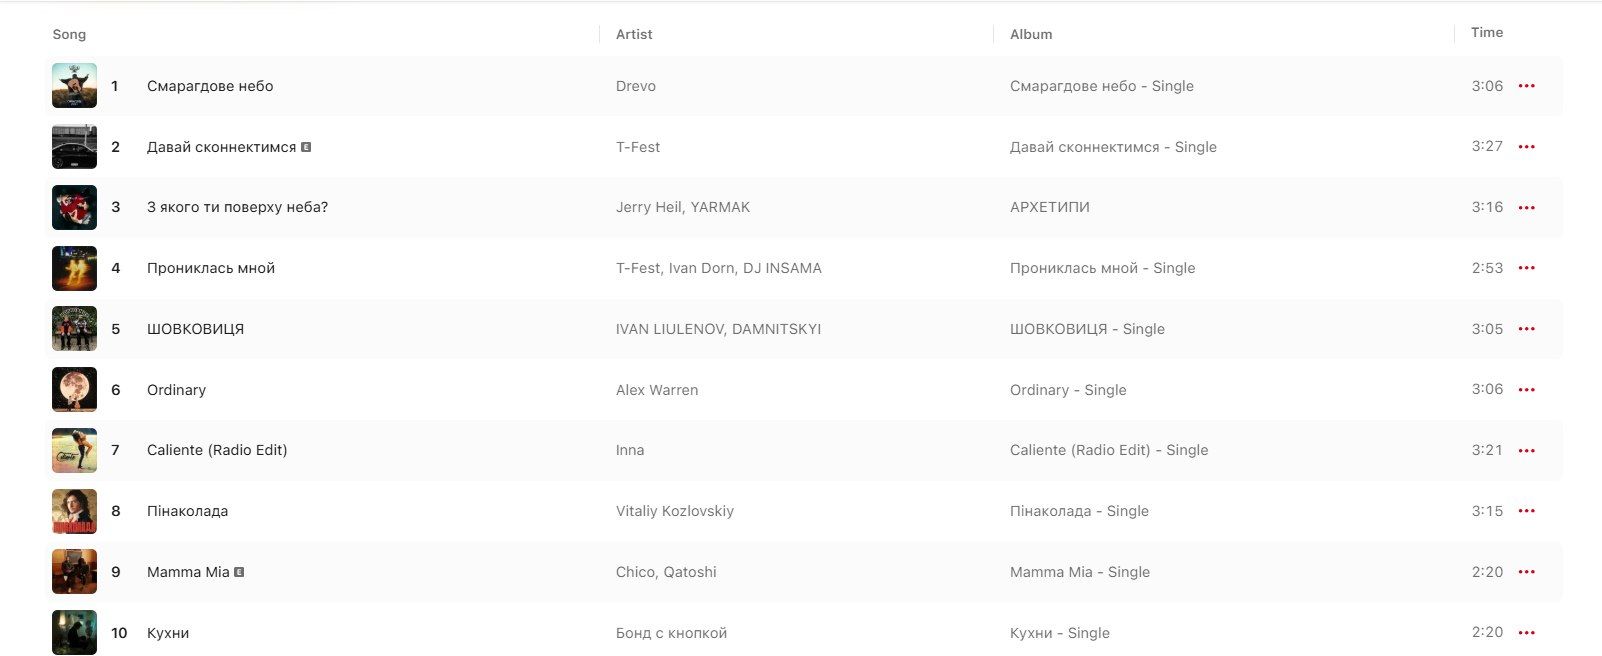
Task: Play Смарагдове небо album artwork thumbnail
Action: point(75,86)
